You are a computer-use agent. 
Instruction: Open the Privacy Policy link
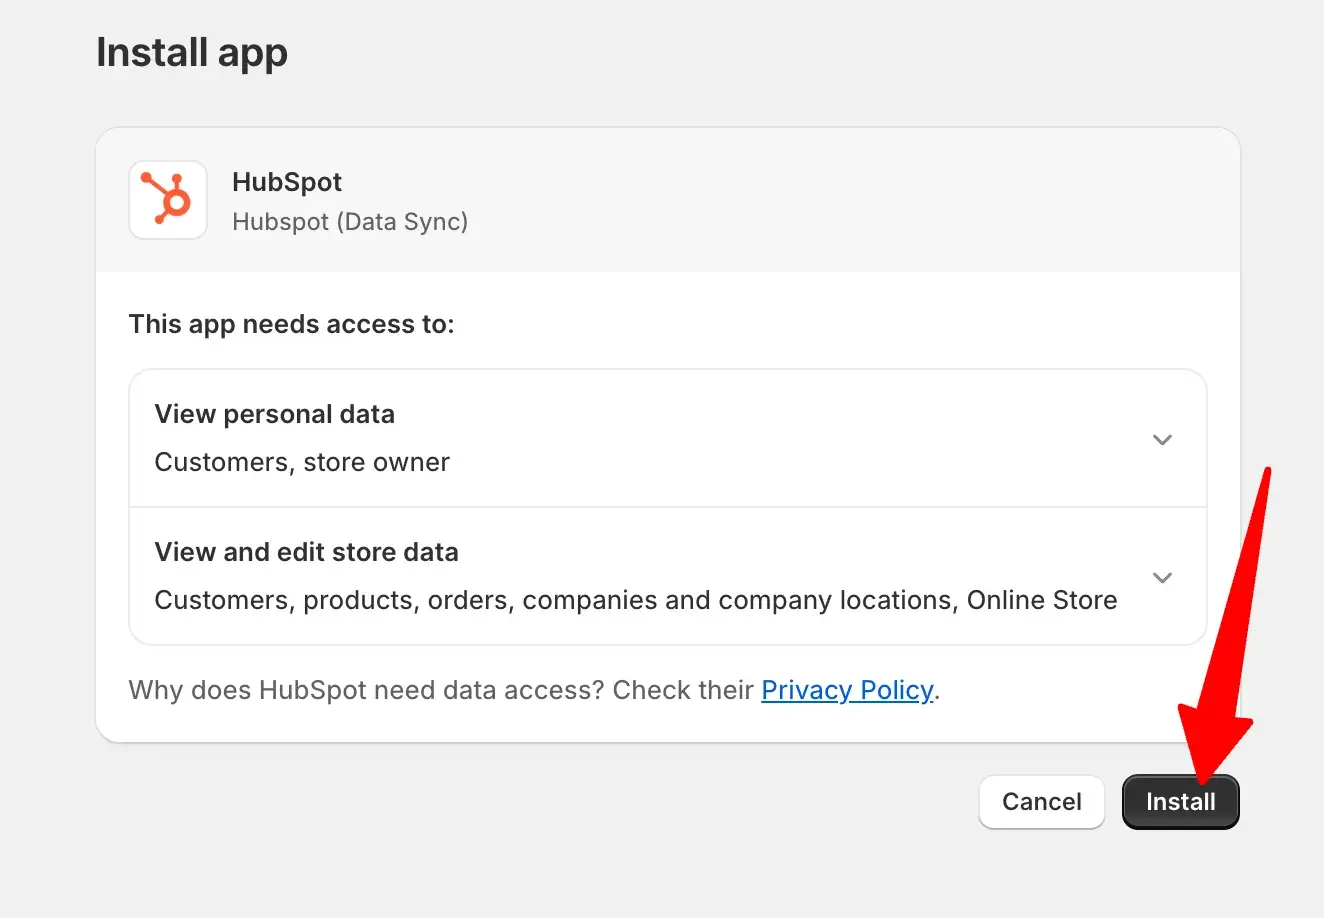pyautogui.click(x=847, y=690)
